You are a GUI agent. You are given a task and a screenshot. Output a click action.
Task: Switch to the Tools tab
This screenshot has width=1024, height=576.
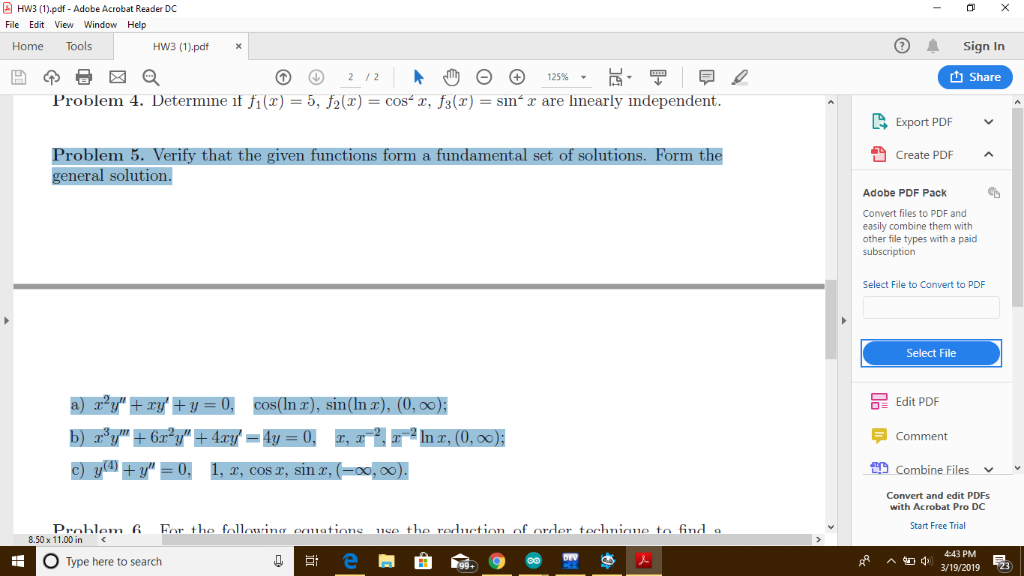pos(81,46)
